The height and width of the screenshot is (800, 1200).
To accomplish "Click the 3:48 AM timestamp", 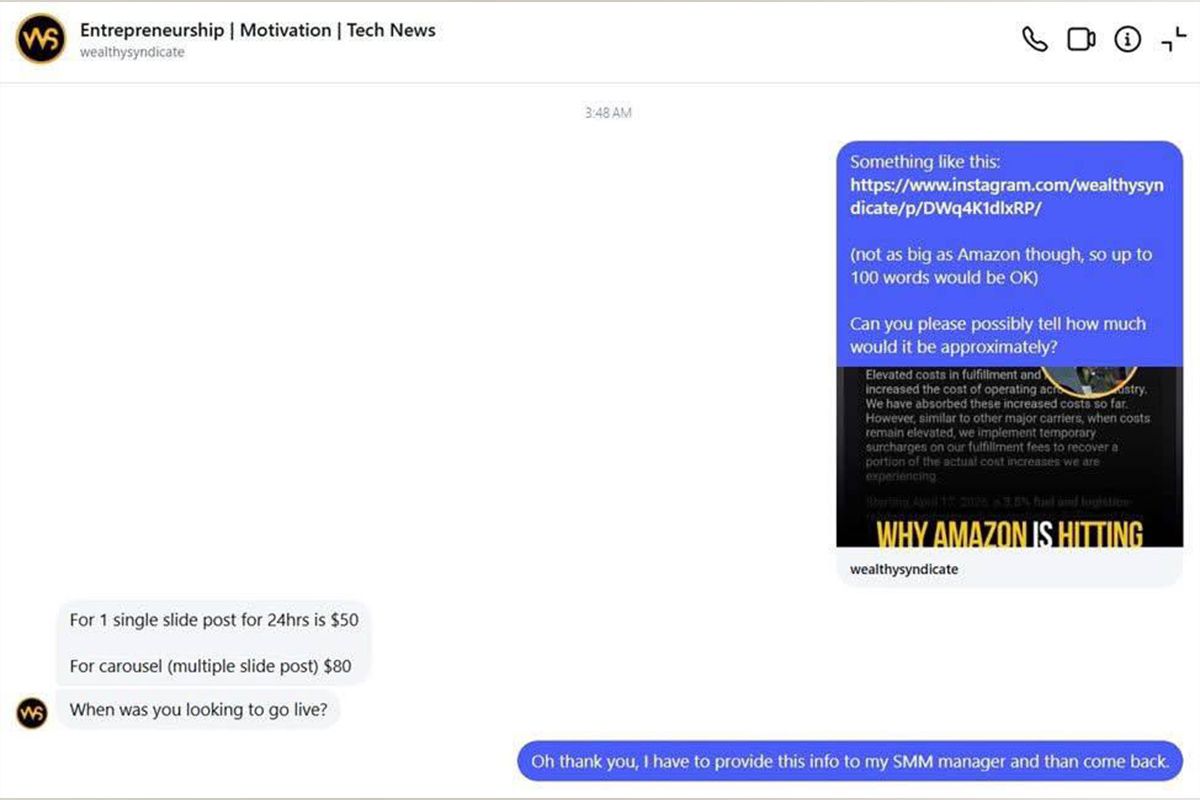I will click(x=608, y=113).
